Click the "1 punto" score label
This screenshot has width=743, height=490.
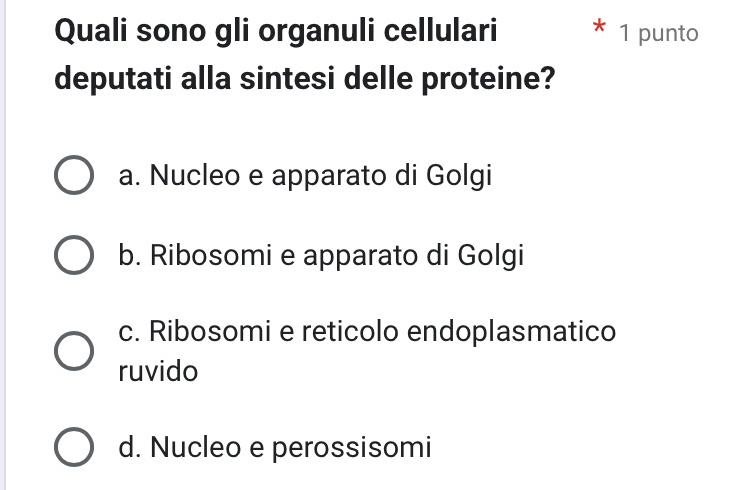659,33
